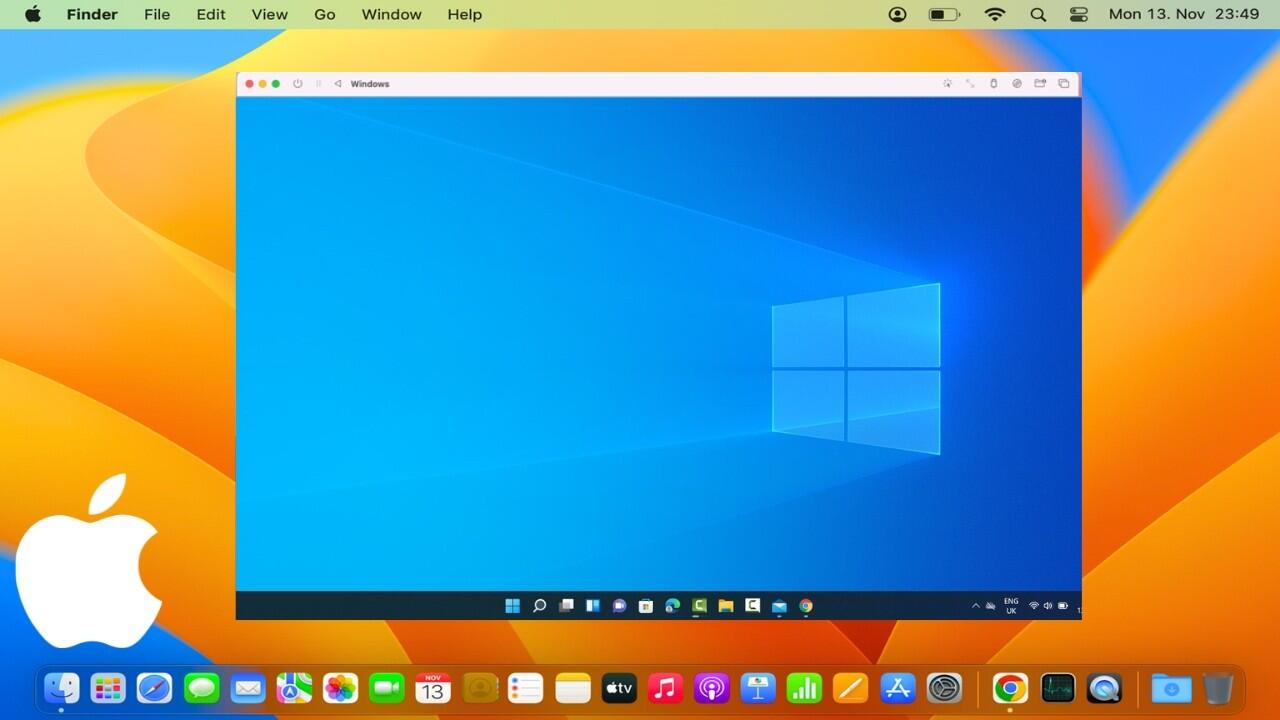Open macOS Control Center from the menu bar
1280x720 pixels.
[1078, 15]
